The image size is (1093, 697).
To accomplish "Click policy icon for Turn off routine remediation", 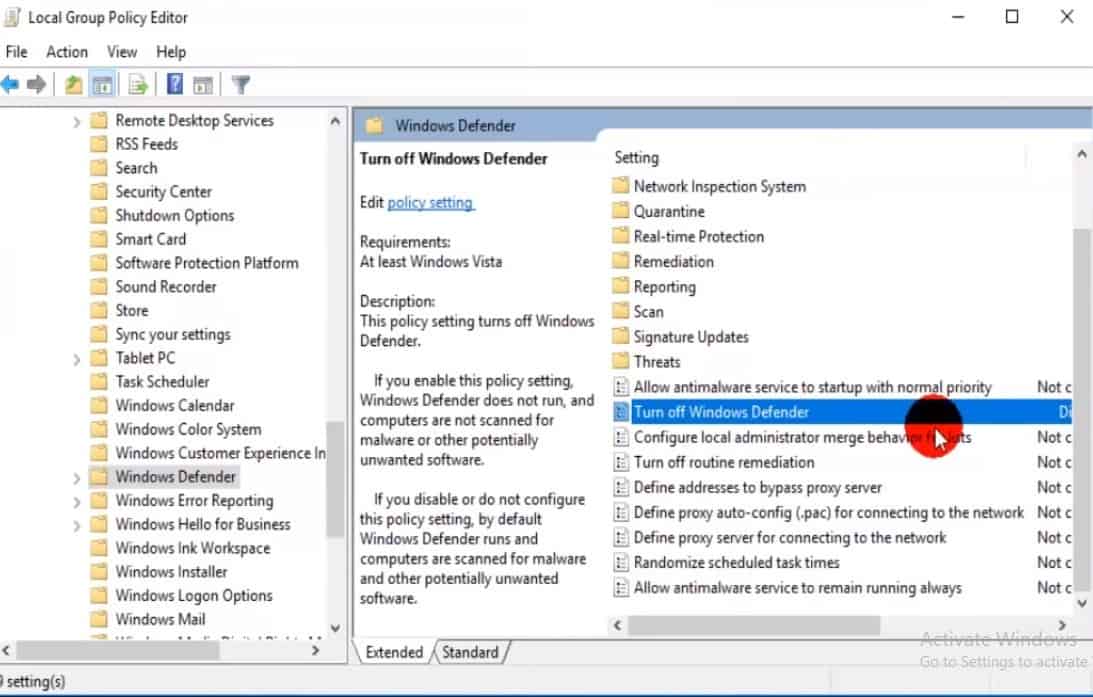I will tap(620, 461).
